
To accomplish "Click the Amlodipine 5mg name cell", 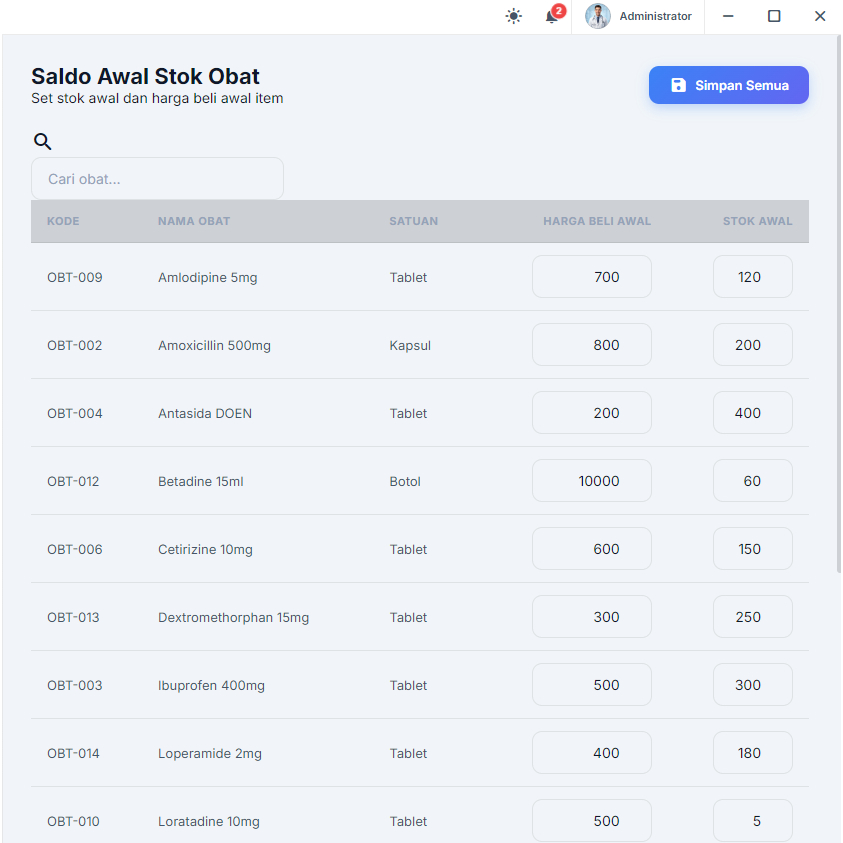I will pos(208,277).
